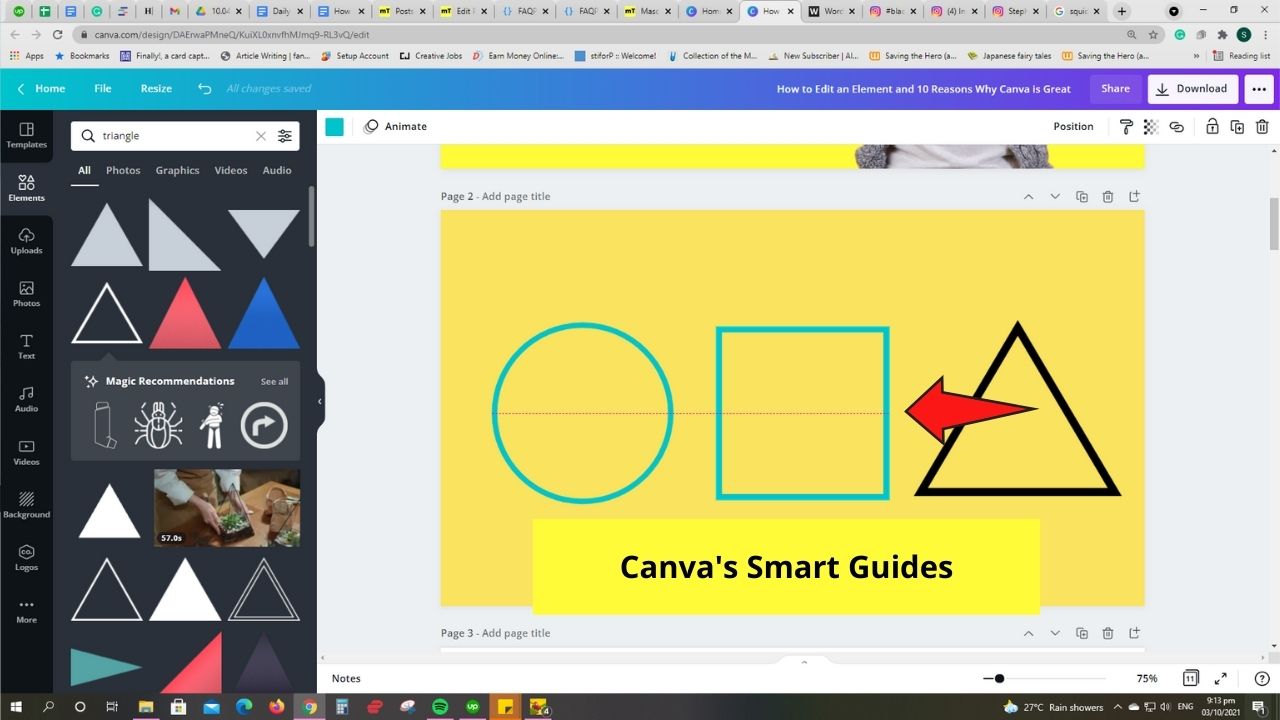Open the File menu
Screen dimensions: 1280x720
click(103, 88)
